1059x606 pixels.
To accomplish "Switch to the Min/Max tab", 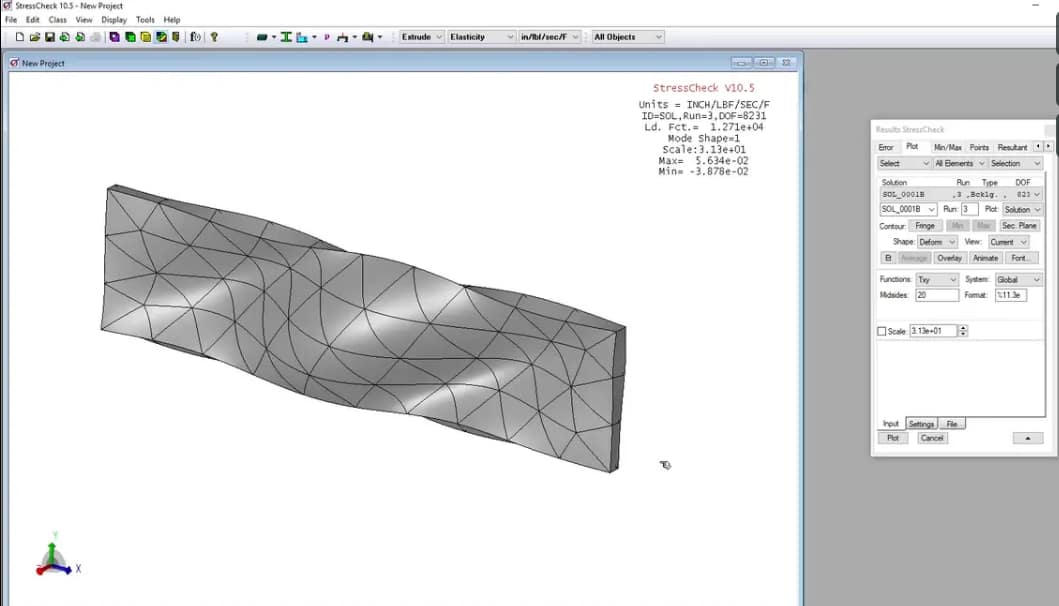I will (948, 146).
